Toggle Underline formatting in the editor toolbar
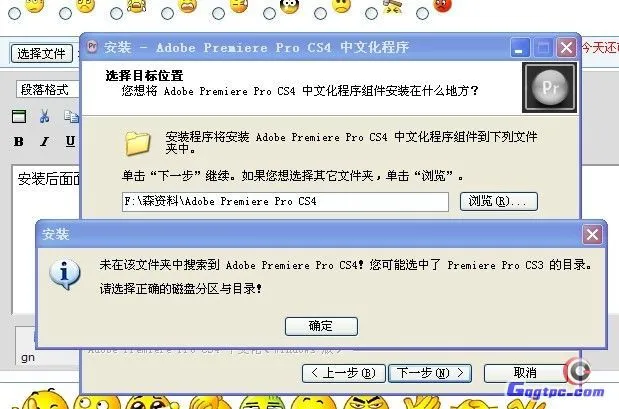 (x=70, y=141)
